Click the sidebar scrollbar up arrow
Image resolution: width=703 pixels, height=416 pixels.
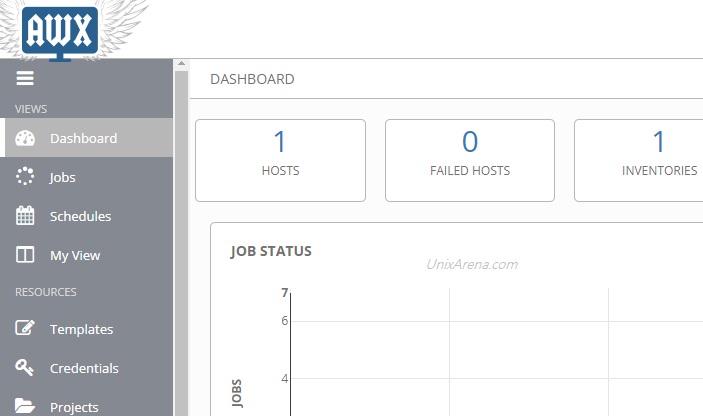[x=181, y=64]
